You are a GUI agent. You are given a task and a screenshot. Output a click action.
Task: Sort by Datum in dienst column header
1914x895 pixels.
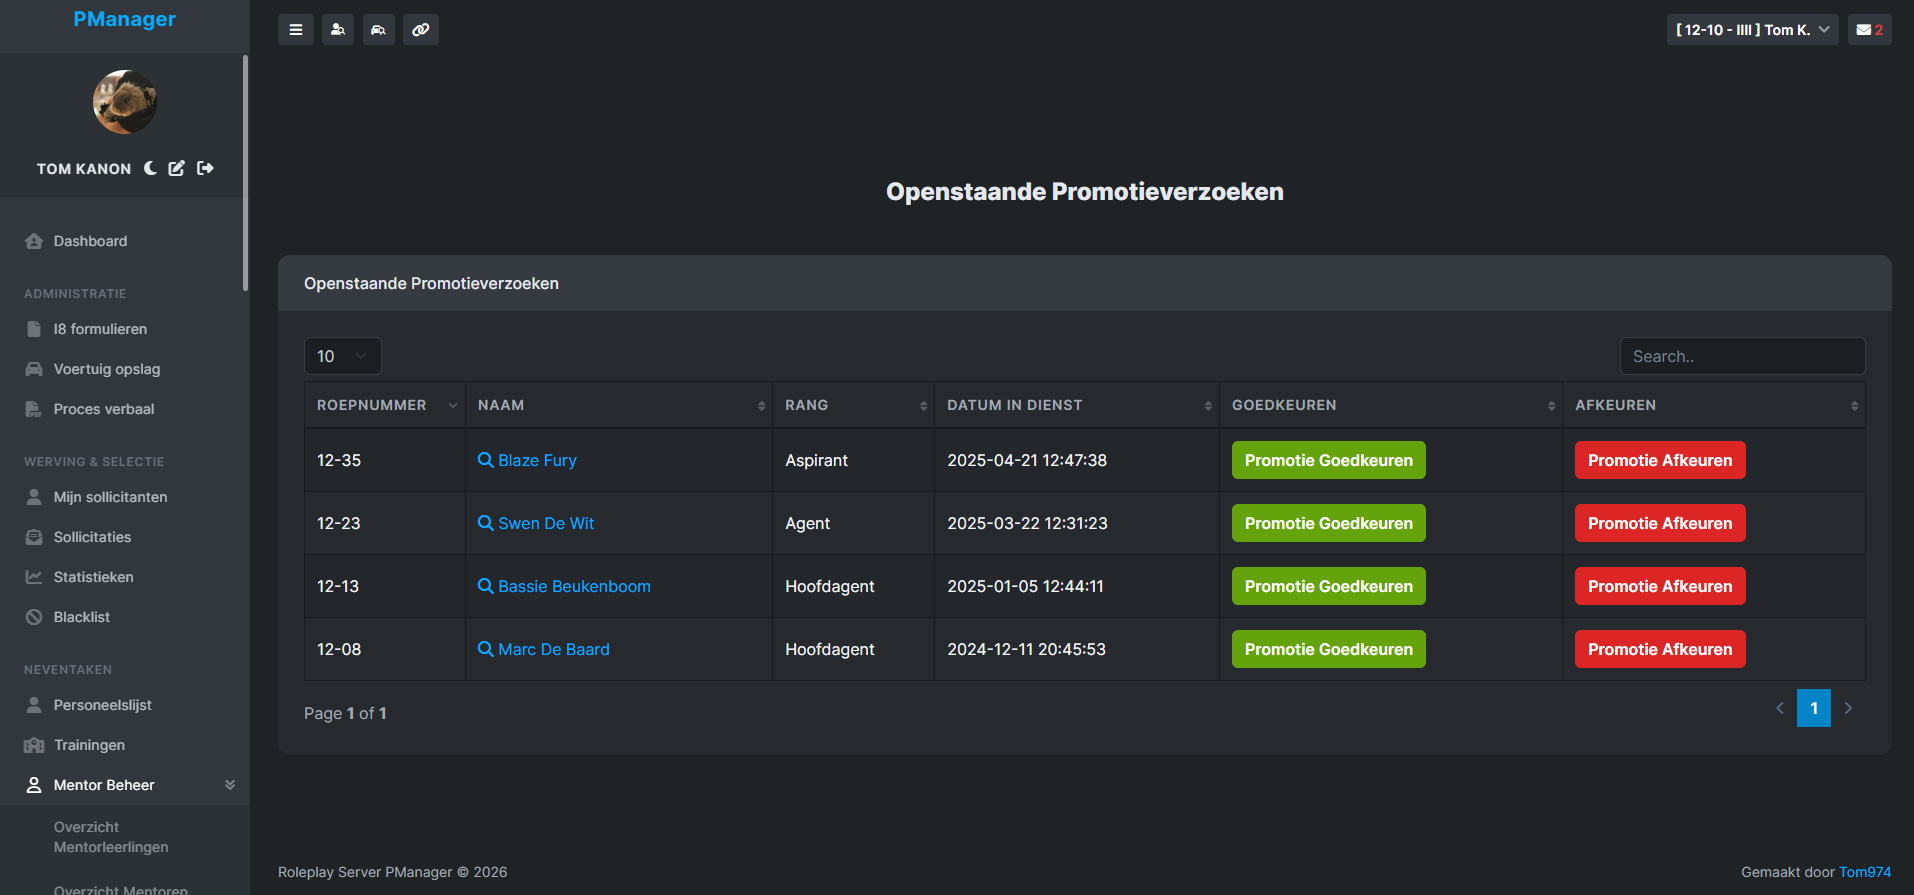pos(1077,405)
